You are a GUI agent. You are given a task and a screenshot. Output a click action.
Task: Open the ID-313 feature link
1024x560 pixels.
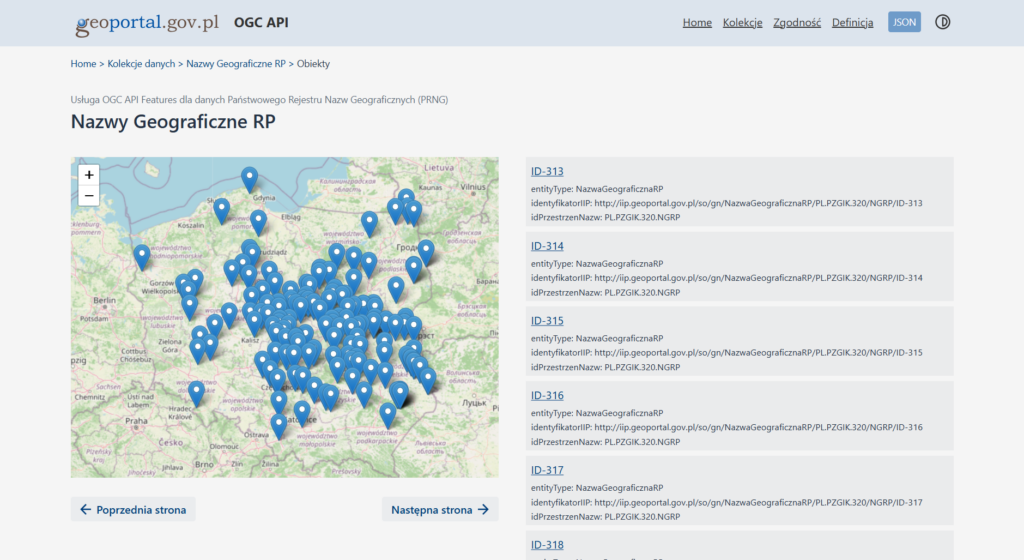pyautogui.click(x=547, y=172)
